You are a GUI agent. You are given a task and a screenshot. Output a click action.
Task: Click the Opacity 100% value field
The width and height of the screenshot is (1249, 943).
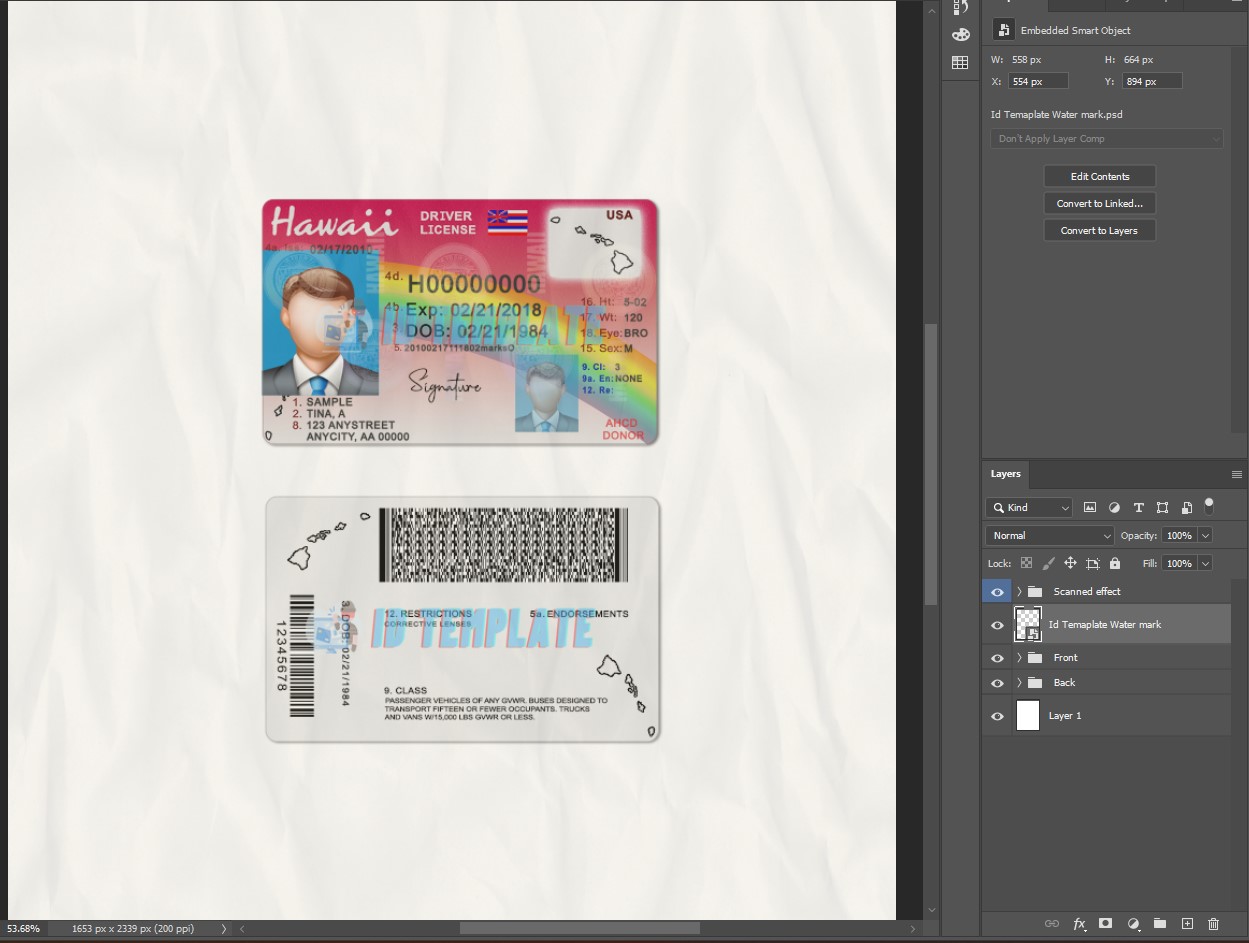(1180, 536)
